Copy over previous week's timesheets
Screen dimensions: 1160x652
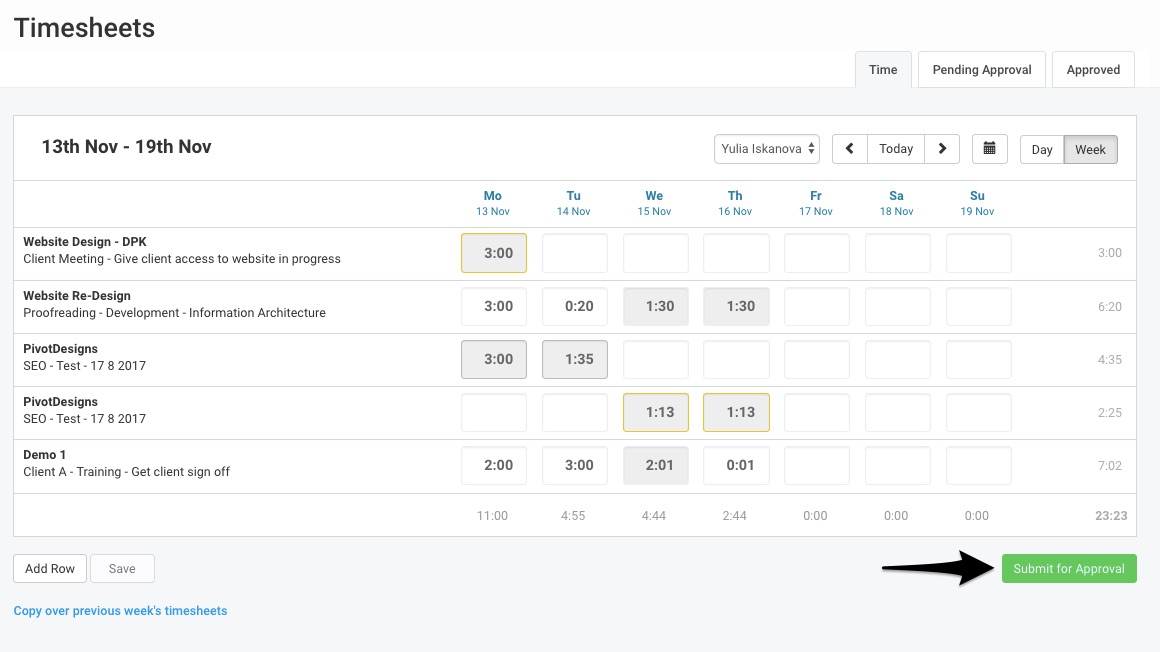[x=120, y=609]
